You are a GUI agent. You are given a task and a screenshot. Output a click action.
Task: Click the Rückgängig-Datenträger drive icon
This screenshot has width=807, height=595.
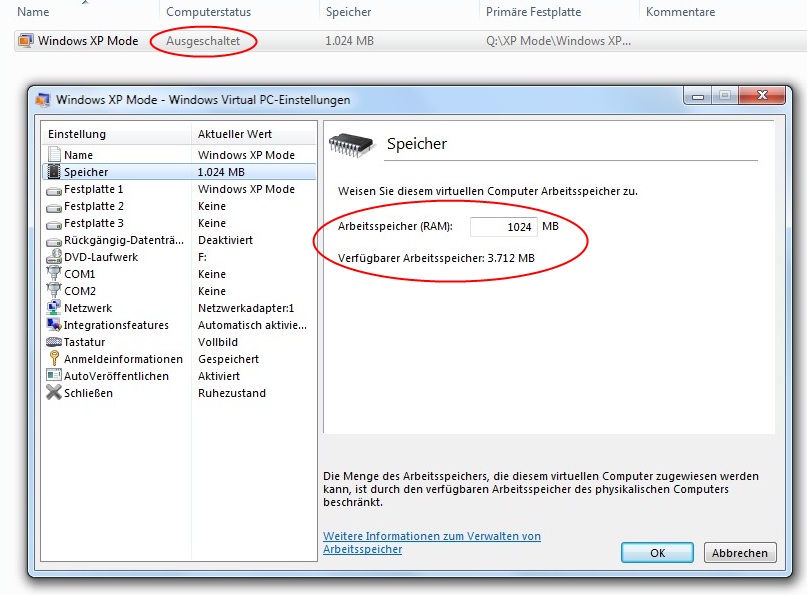pyautogui.click(x=54, y=241)
